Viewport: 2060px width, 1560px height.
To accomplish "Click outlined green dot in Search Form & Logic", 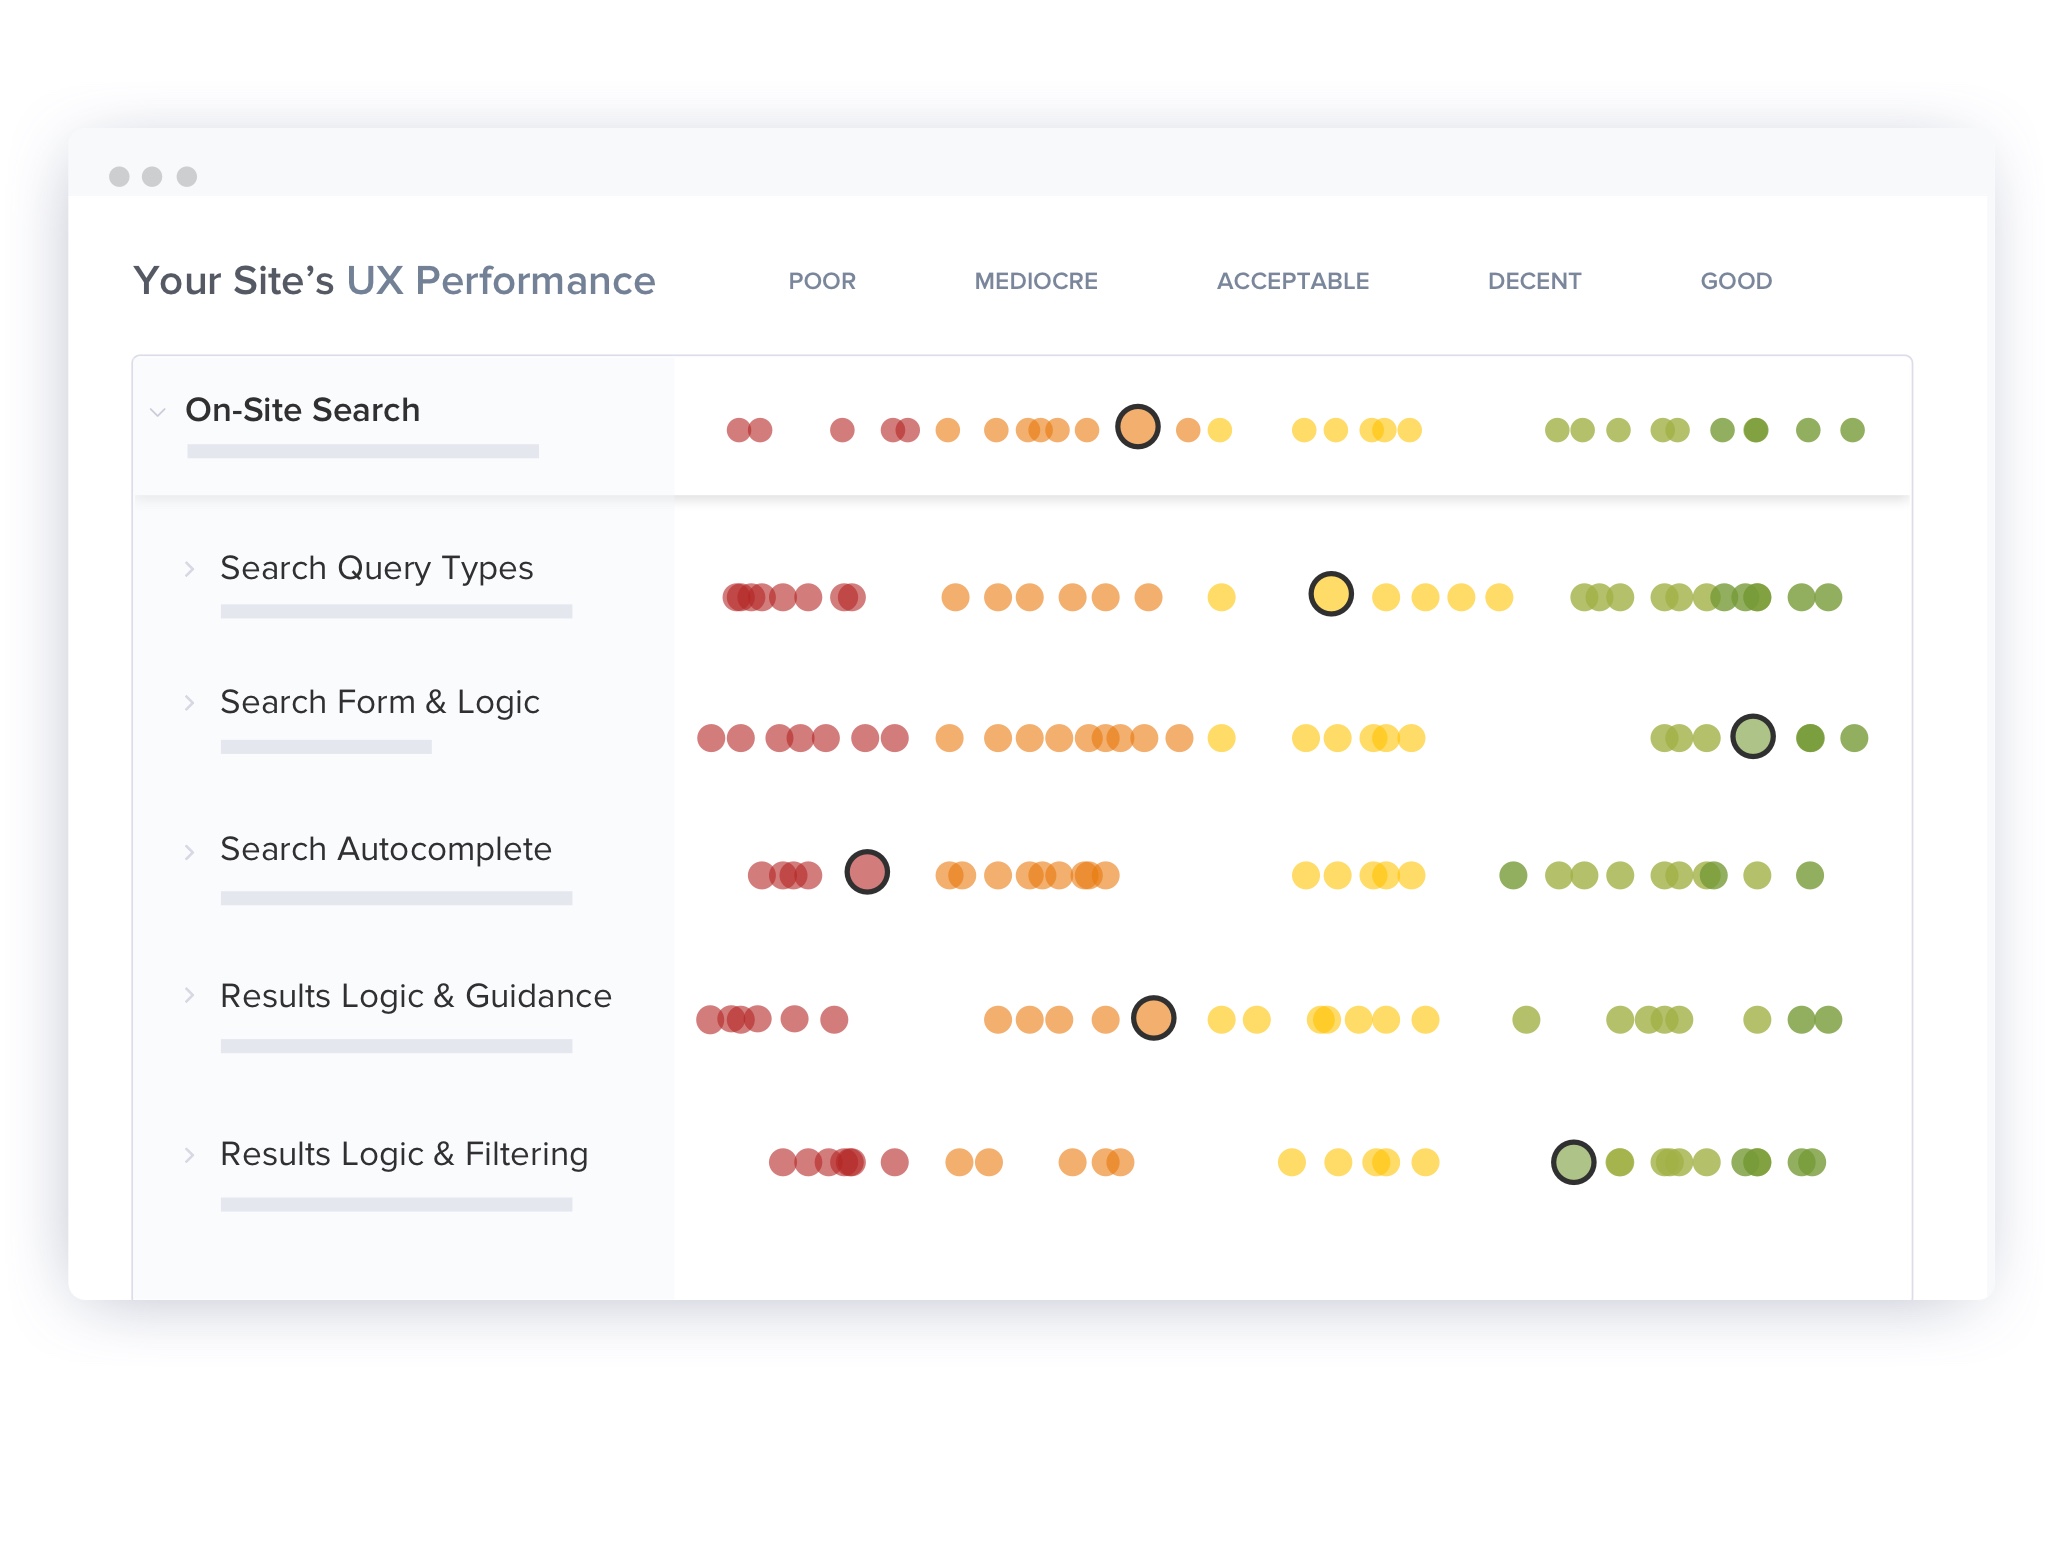I will coord(1752,737).
